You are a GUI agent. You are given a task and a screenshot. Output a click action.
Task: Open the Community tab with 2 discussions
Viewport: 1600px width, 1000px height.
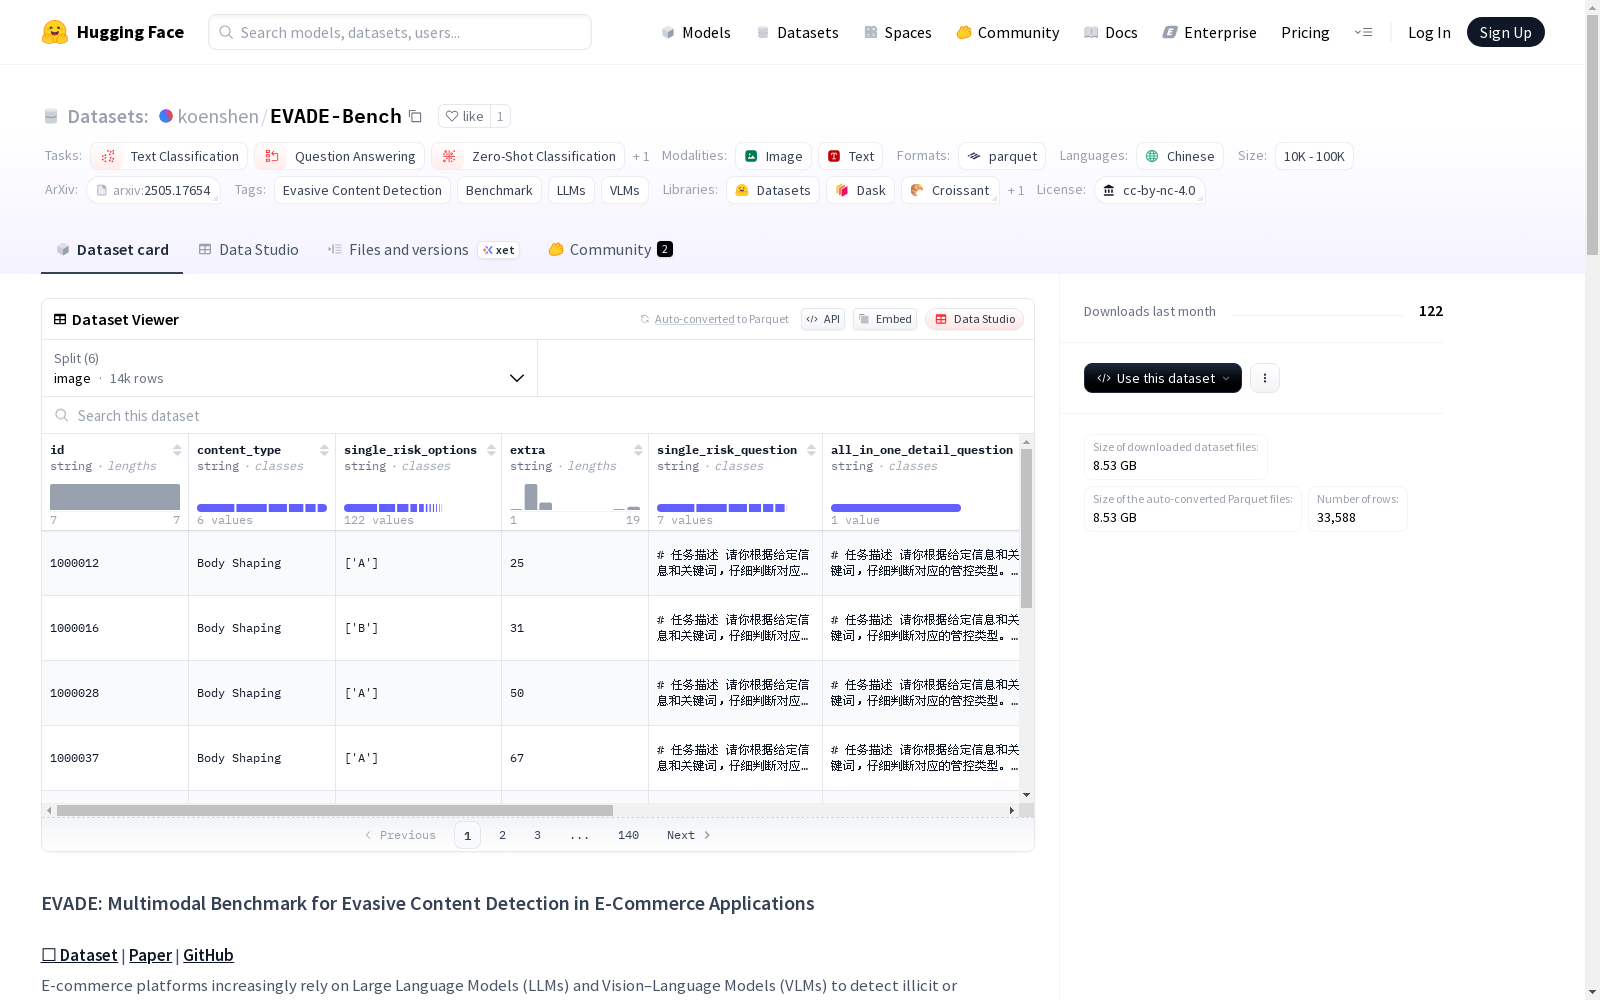point(610,250)
